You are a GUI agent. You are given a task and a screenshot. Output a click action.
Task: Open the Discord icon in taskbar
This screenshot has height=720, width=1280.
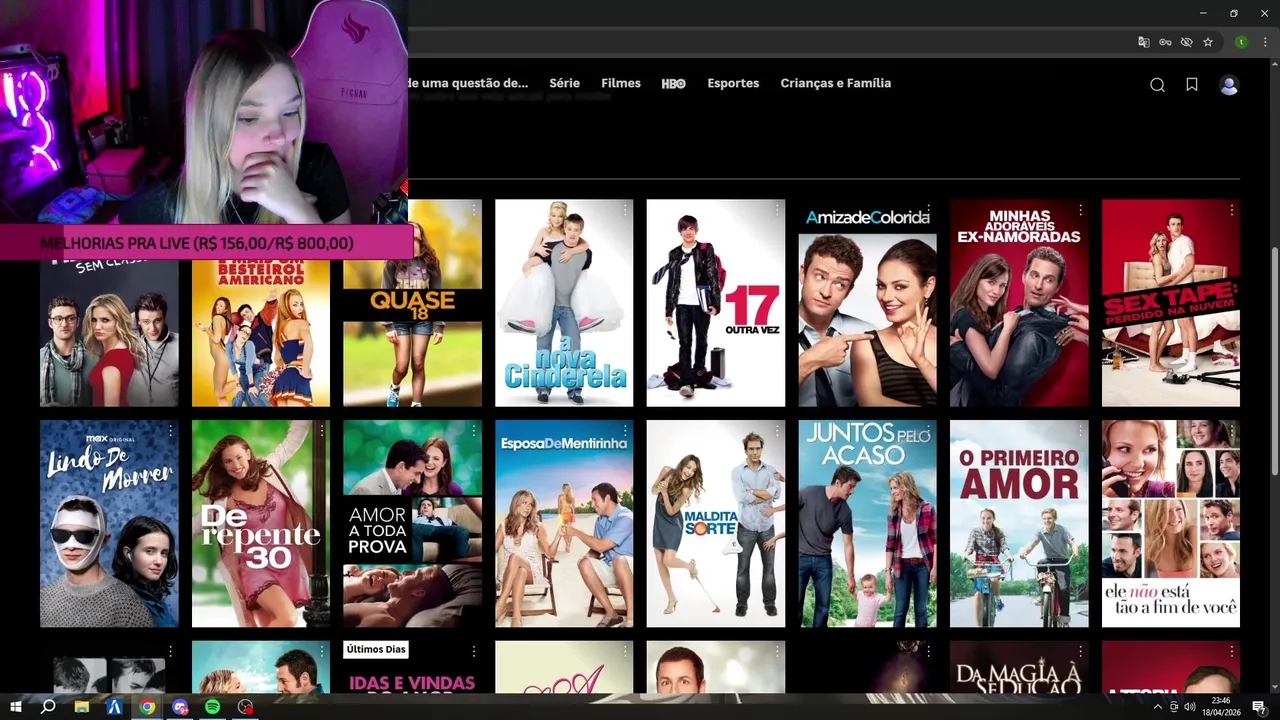(x=180, y=707)
